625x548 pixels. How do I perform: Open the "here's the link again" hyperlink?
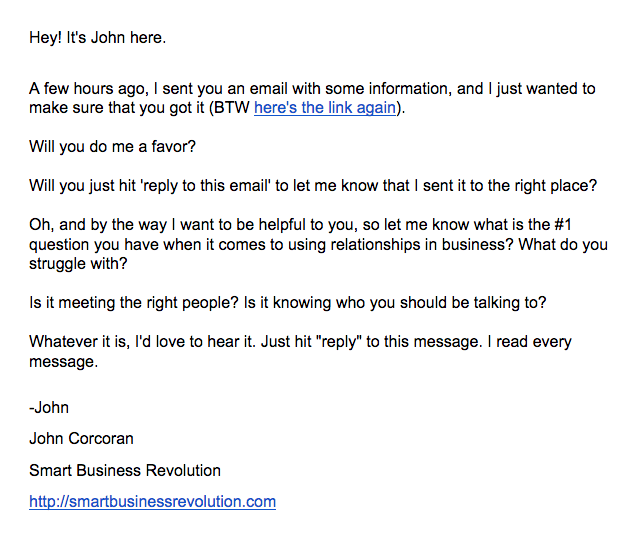coord(325,108)
